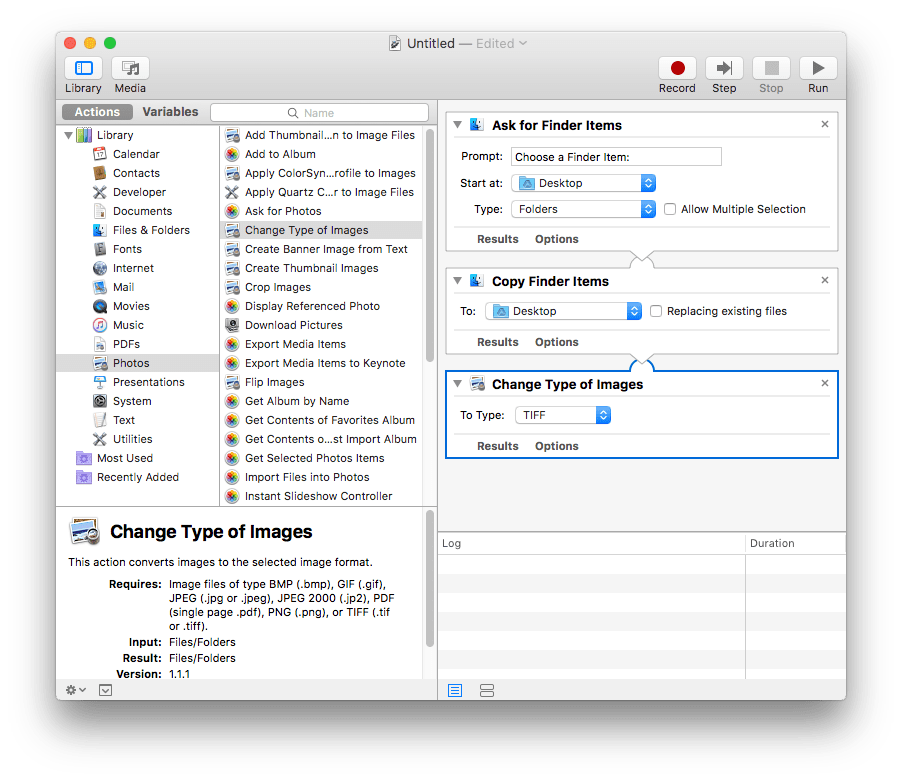The image size is (902, 780).
Task: Show Options of Copy Finder Items
Action: point(556,342)
